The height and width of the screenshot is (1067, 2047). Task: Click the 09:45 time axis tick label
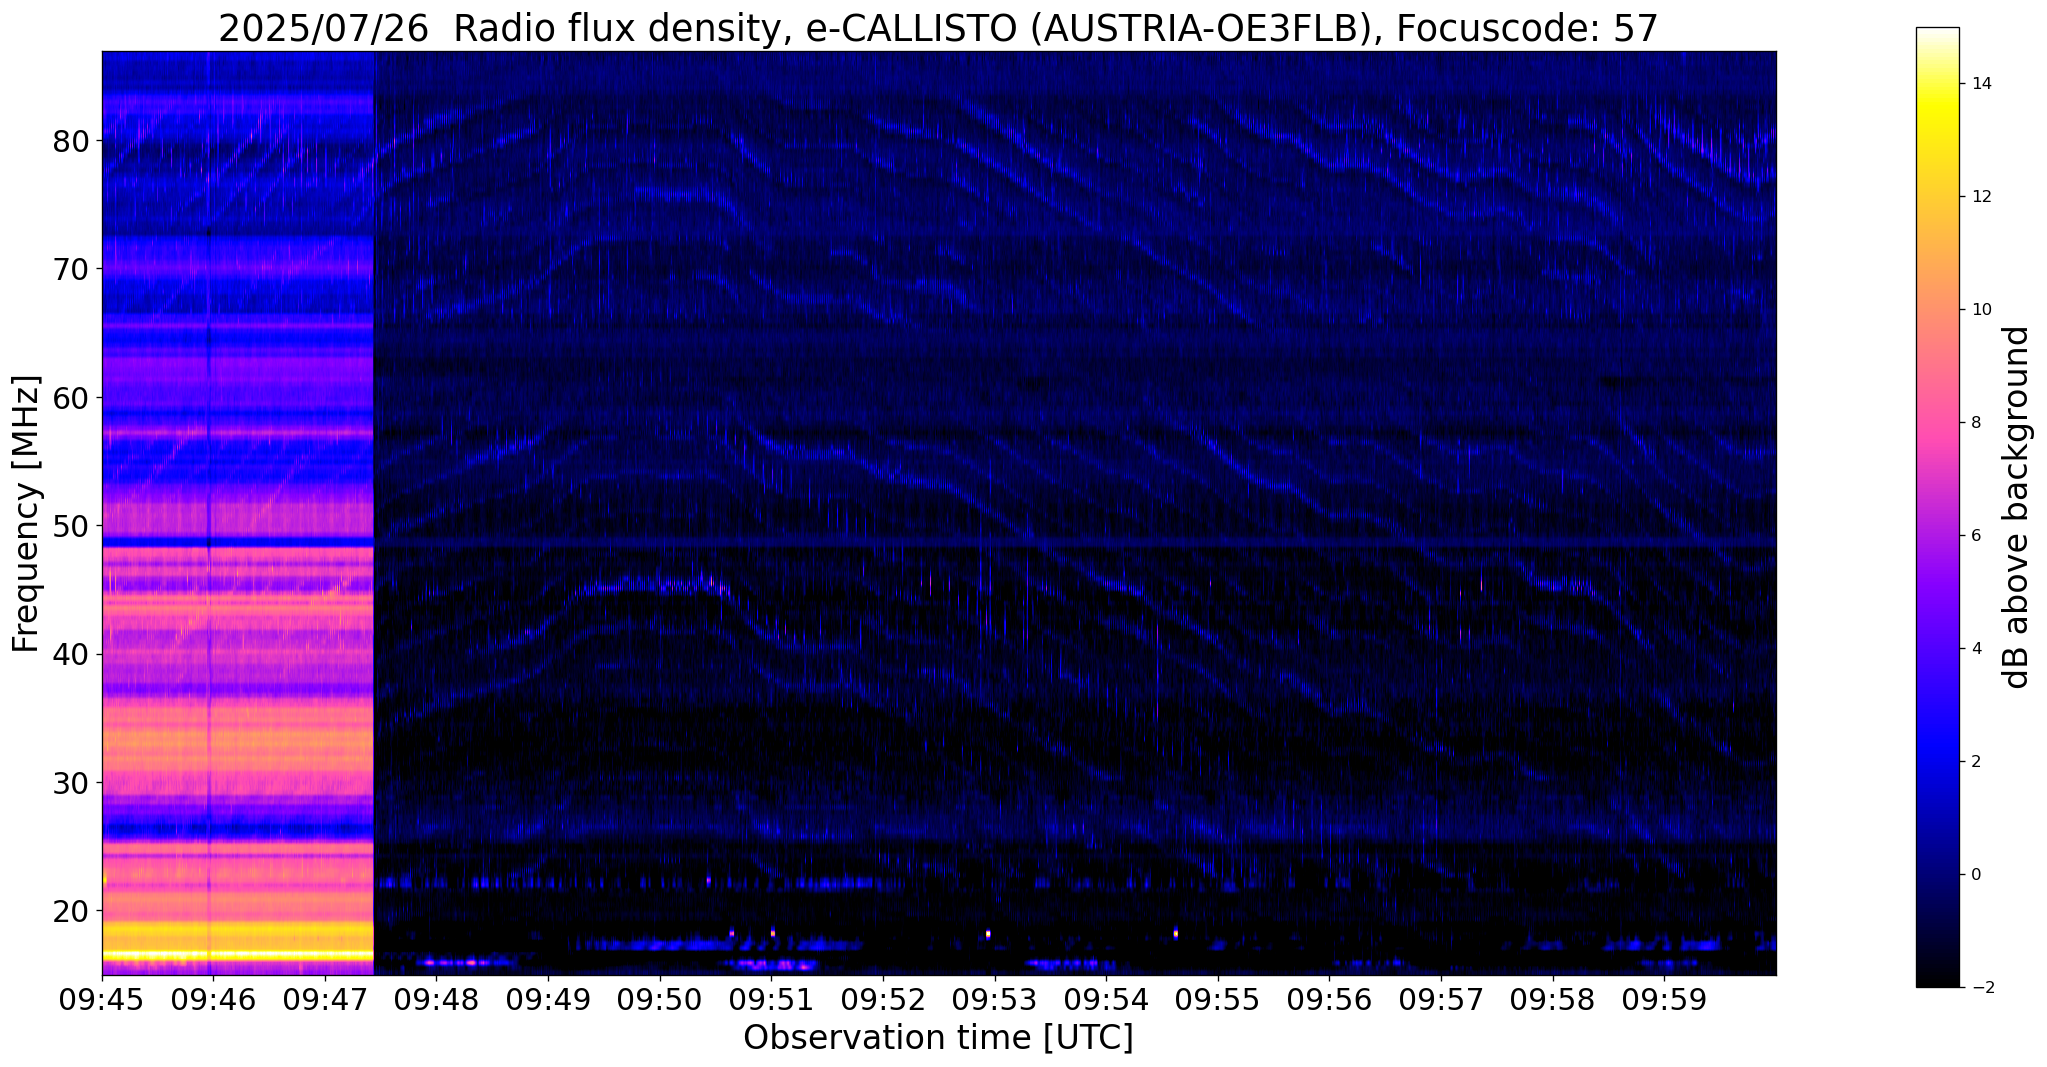(x=102, y=1001)
